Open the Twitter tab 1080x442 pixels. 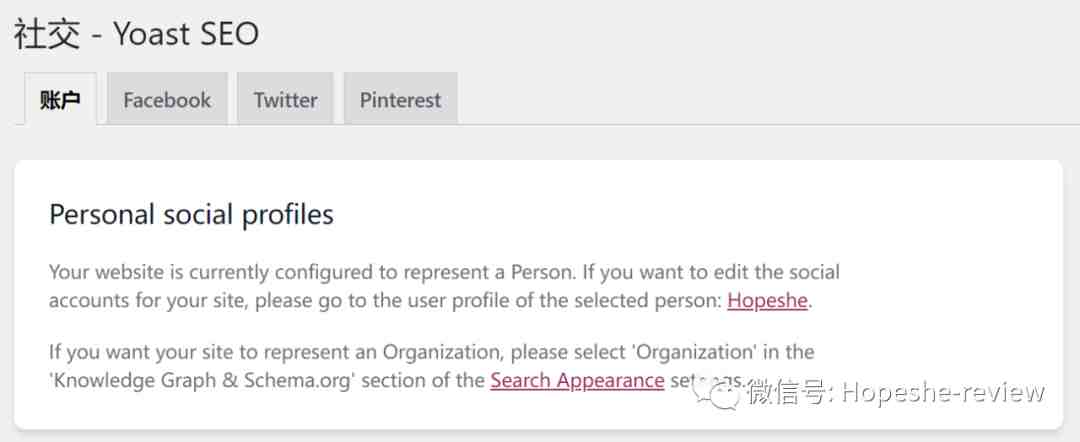click(x=285, y=99)
